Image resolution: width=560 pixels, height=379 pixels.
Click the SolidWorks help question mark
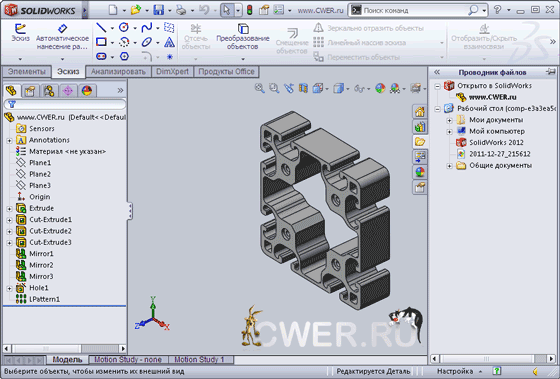pyautogui.click(x=497, y=10)
